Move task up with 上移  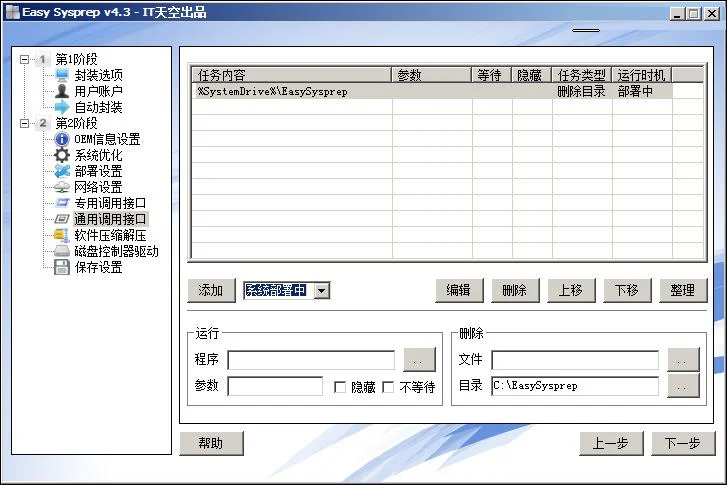(571, 290)
